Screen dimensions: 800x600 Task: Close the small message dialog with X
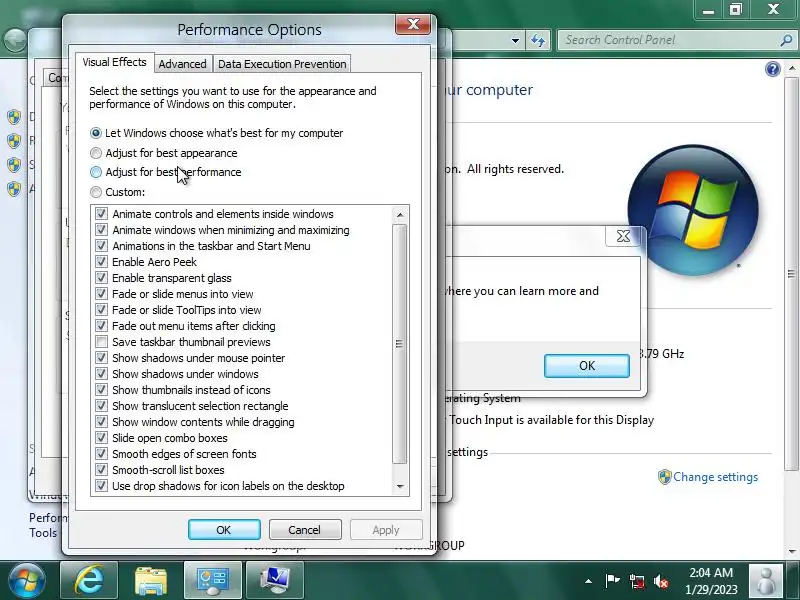[623, 236]
